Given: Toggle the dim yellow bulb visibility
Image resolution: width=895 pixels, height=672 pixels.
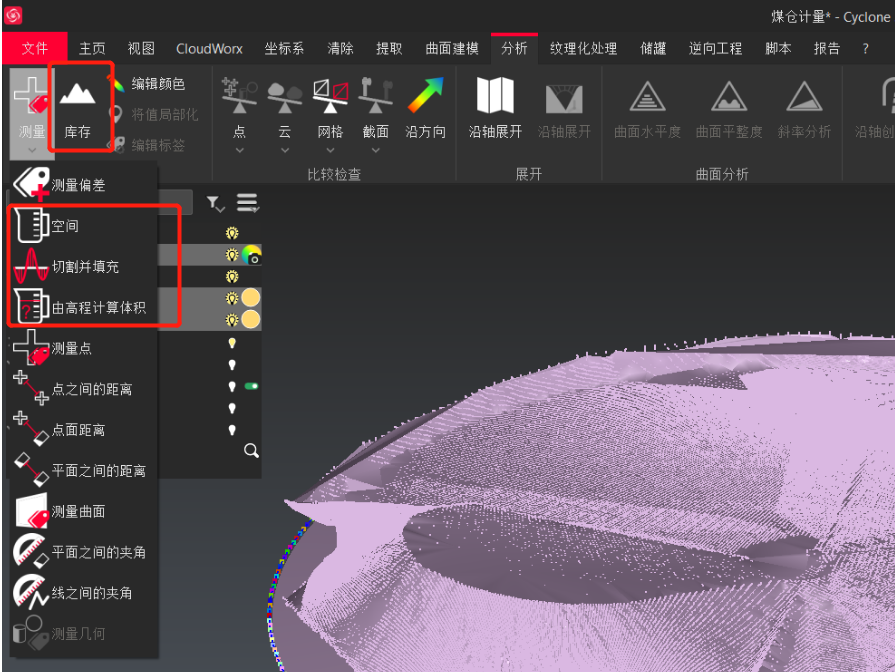Looking at the screenshot, I should (x=232, y=343).
